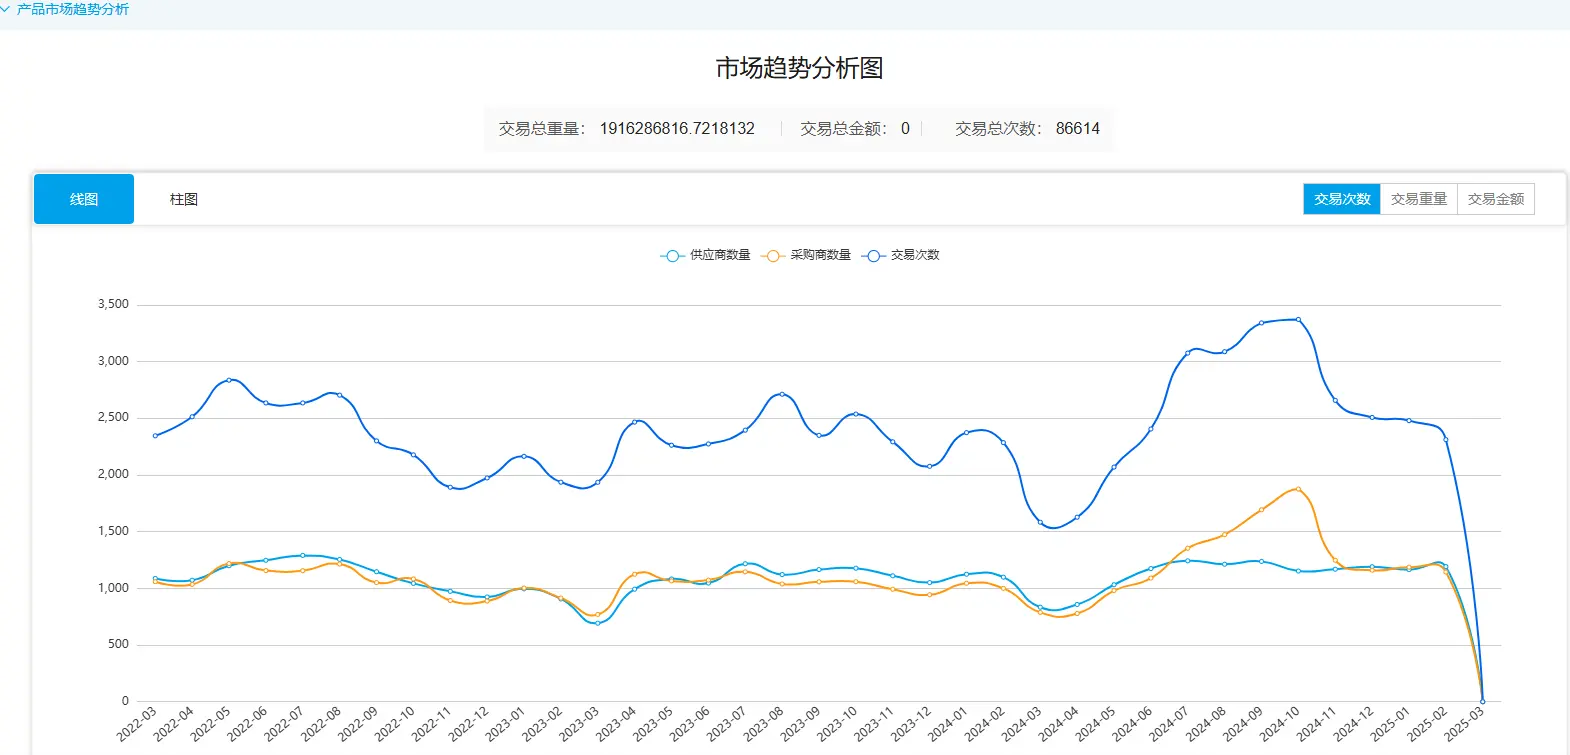Image resolution: width=1570 pixels, height=755 pixels.
Task: Click the 交易次数 first point at 2022-03
Action: (155, 436)
